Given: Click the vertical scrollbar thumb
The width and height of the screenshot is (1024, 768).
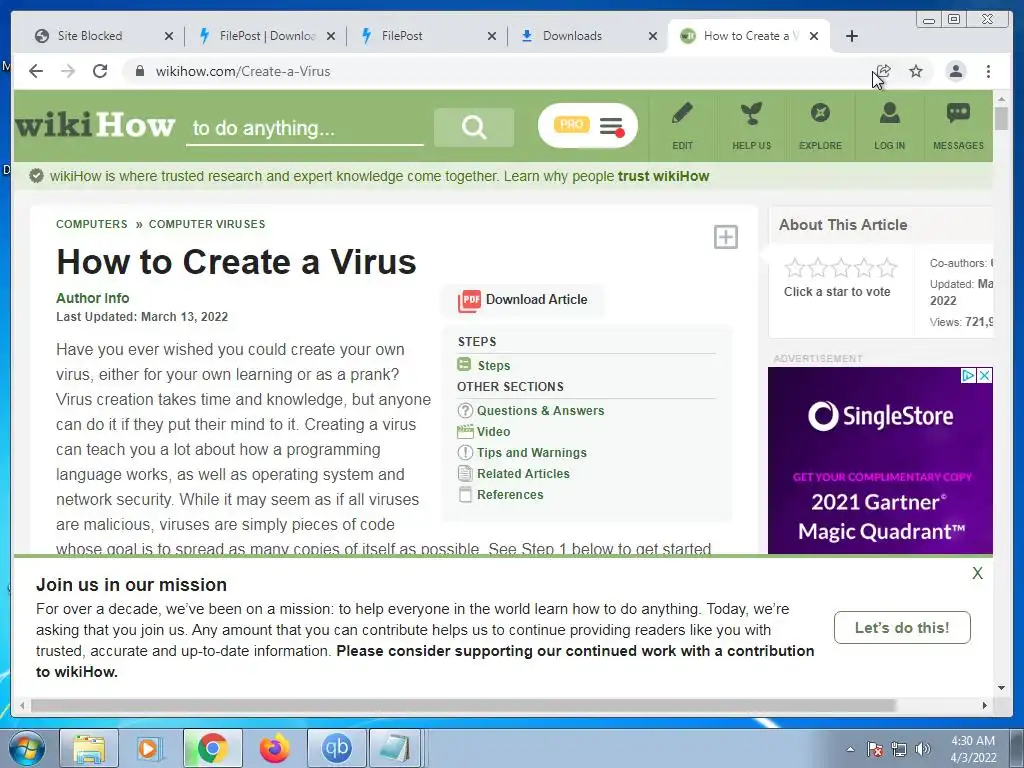Looking at the screenshot, I should point(1001,119).
